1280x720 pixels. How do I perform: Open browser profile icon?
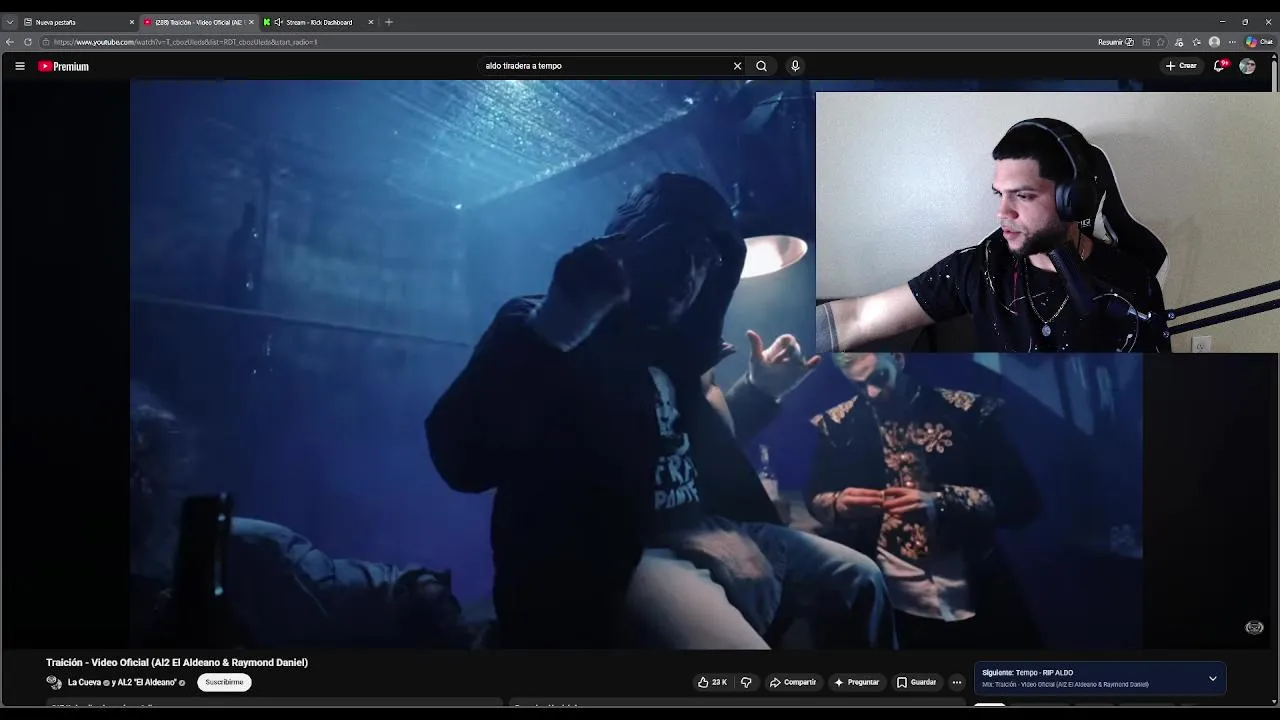click(1214, 42)
